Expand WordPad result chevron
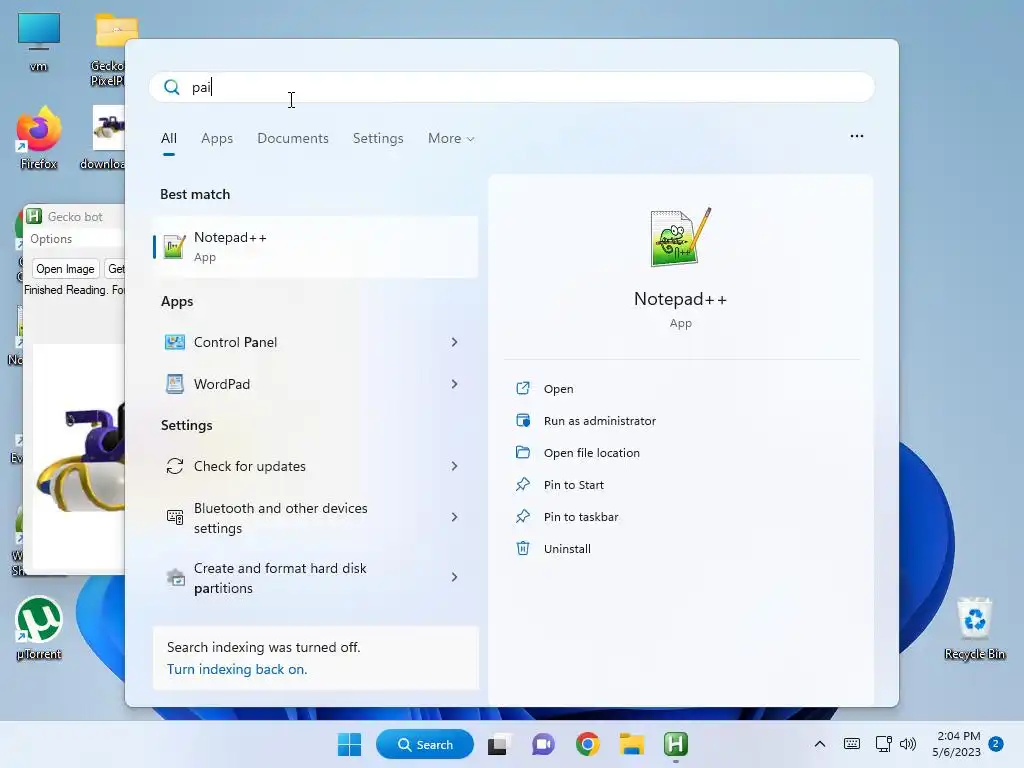The image size is (1024, 768). click(x=455, y=384)
